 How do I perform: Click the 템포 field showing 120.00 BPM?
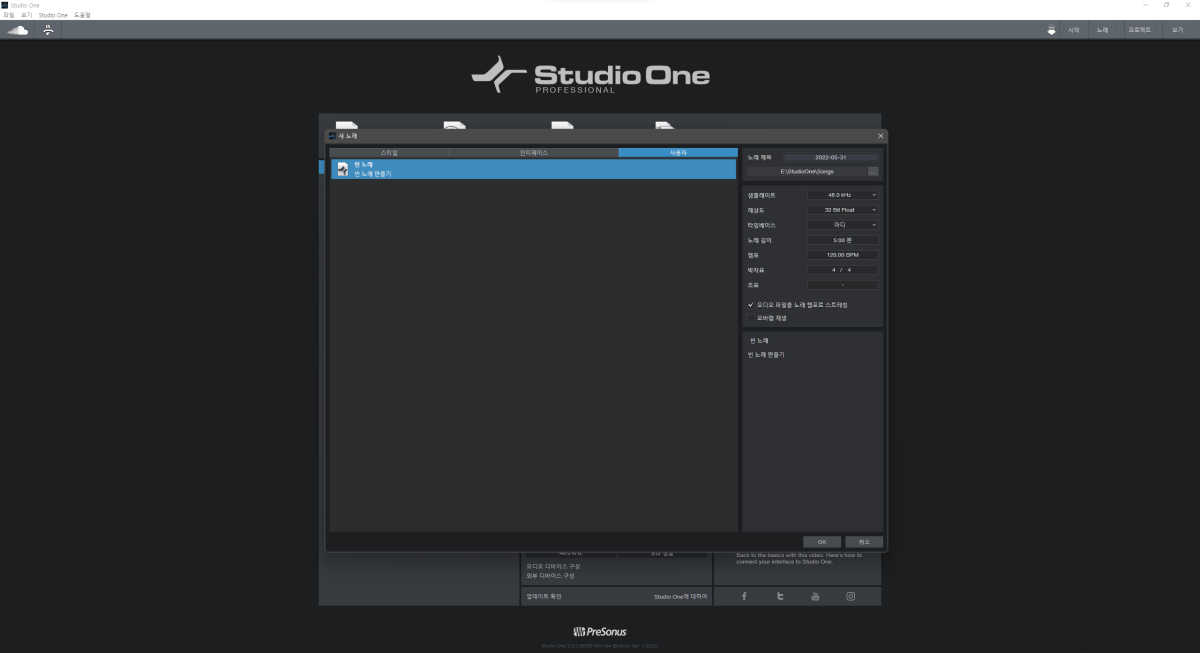point(842,255)
